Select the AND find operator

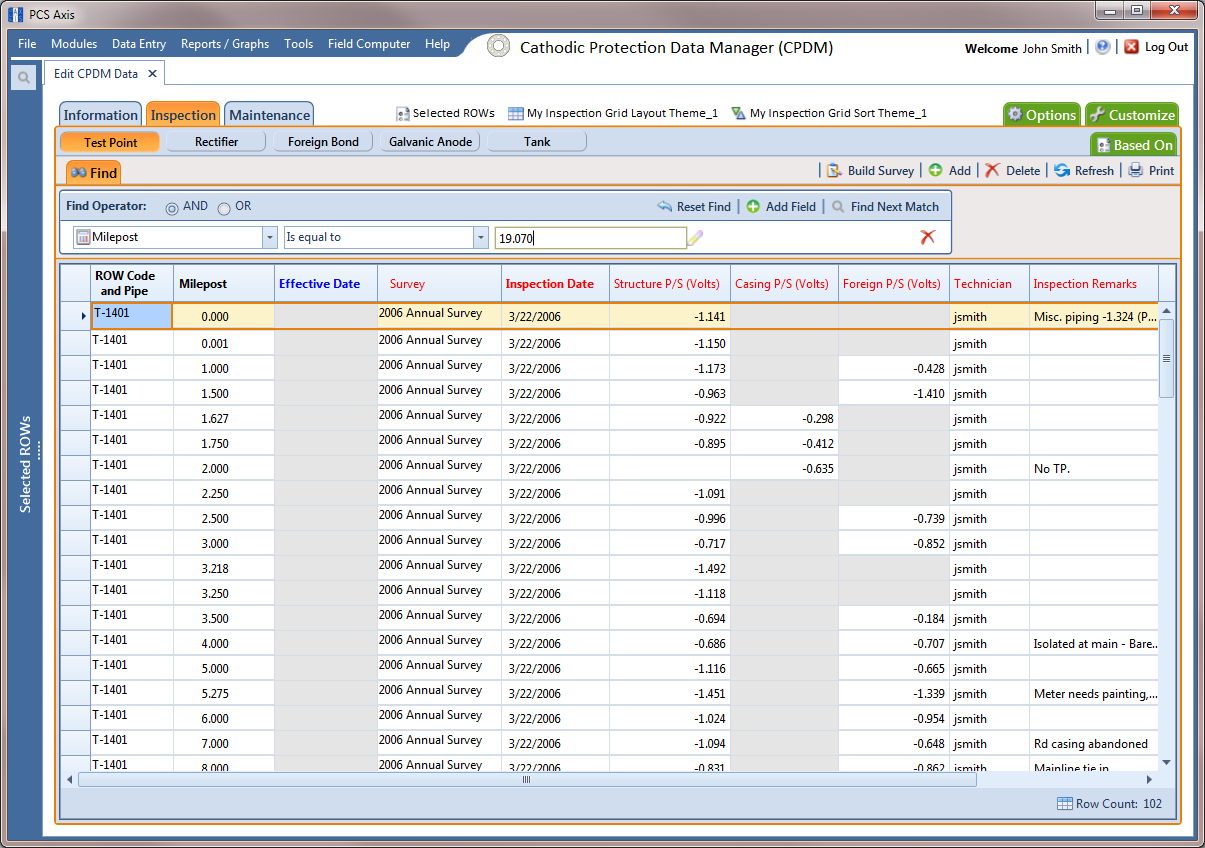pyautogui.click(x=172, y=208)
